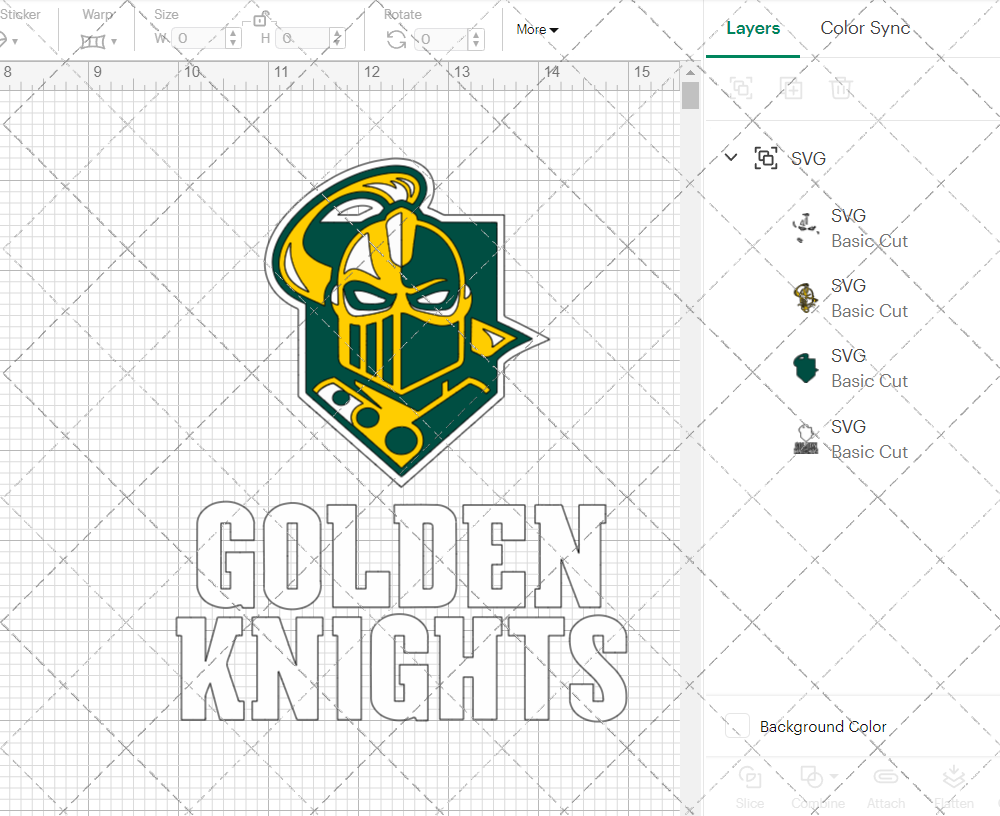Viewport: 1000px width, 816px height.
Task: Switch to the Color Sync tab
Action: (865, 28)
